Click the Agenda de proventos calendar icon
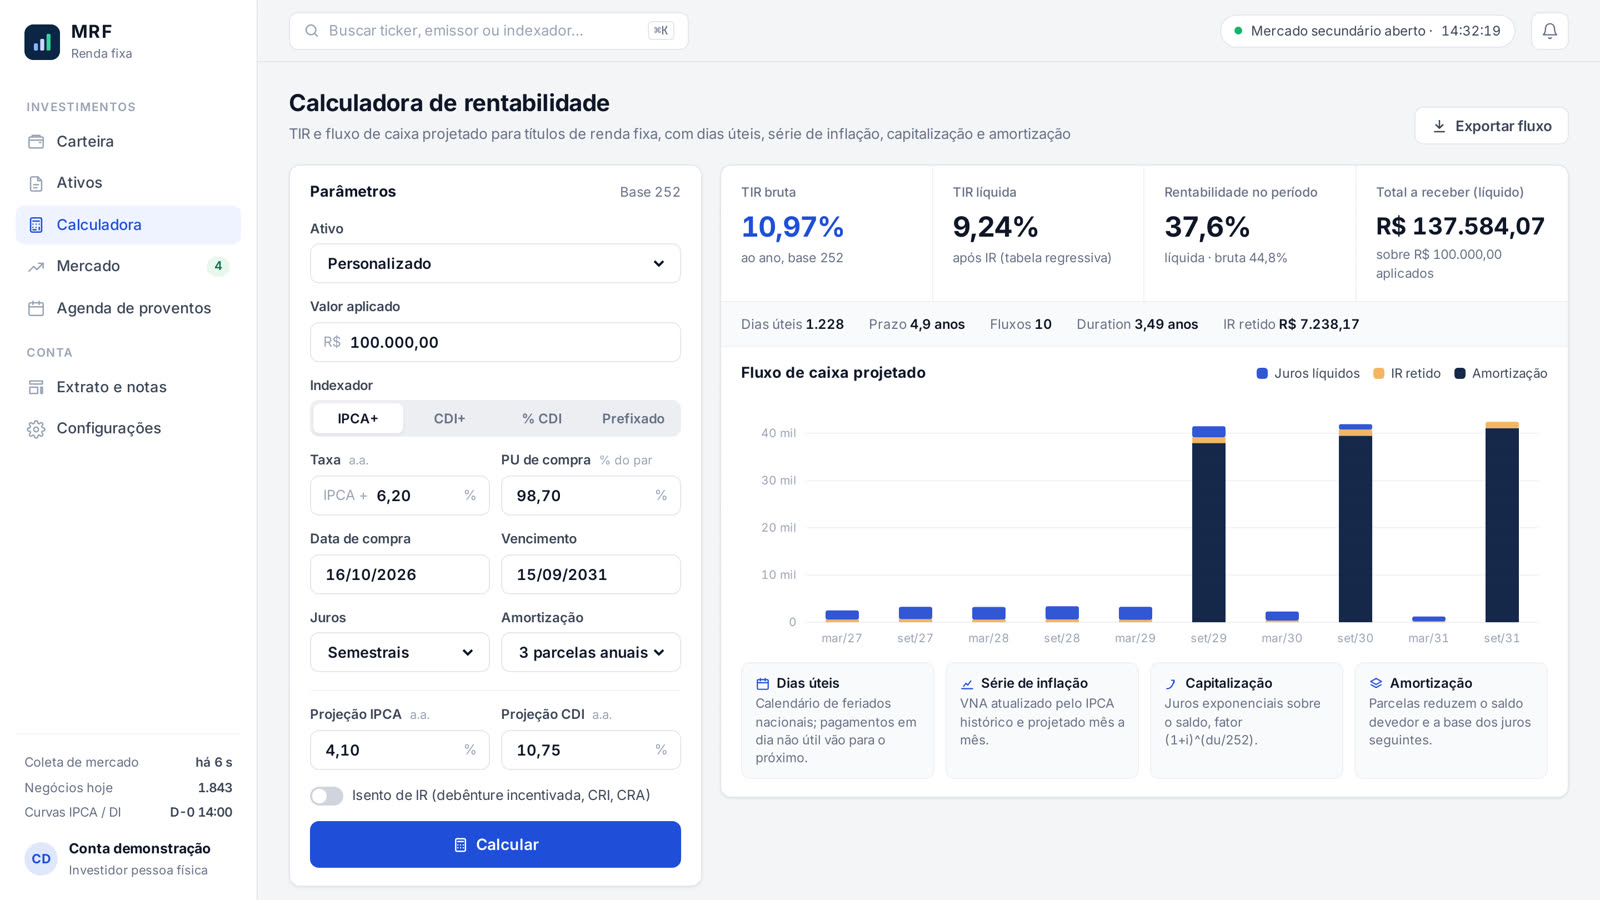This screenshot has width=1600, height=900. coord(36,308)
